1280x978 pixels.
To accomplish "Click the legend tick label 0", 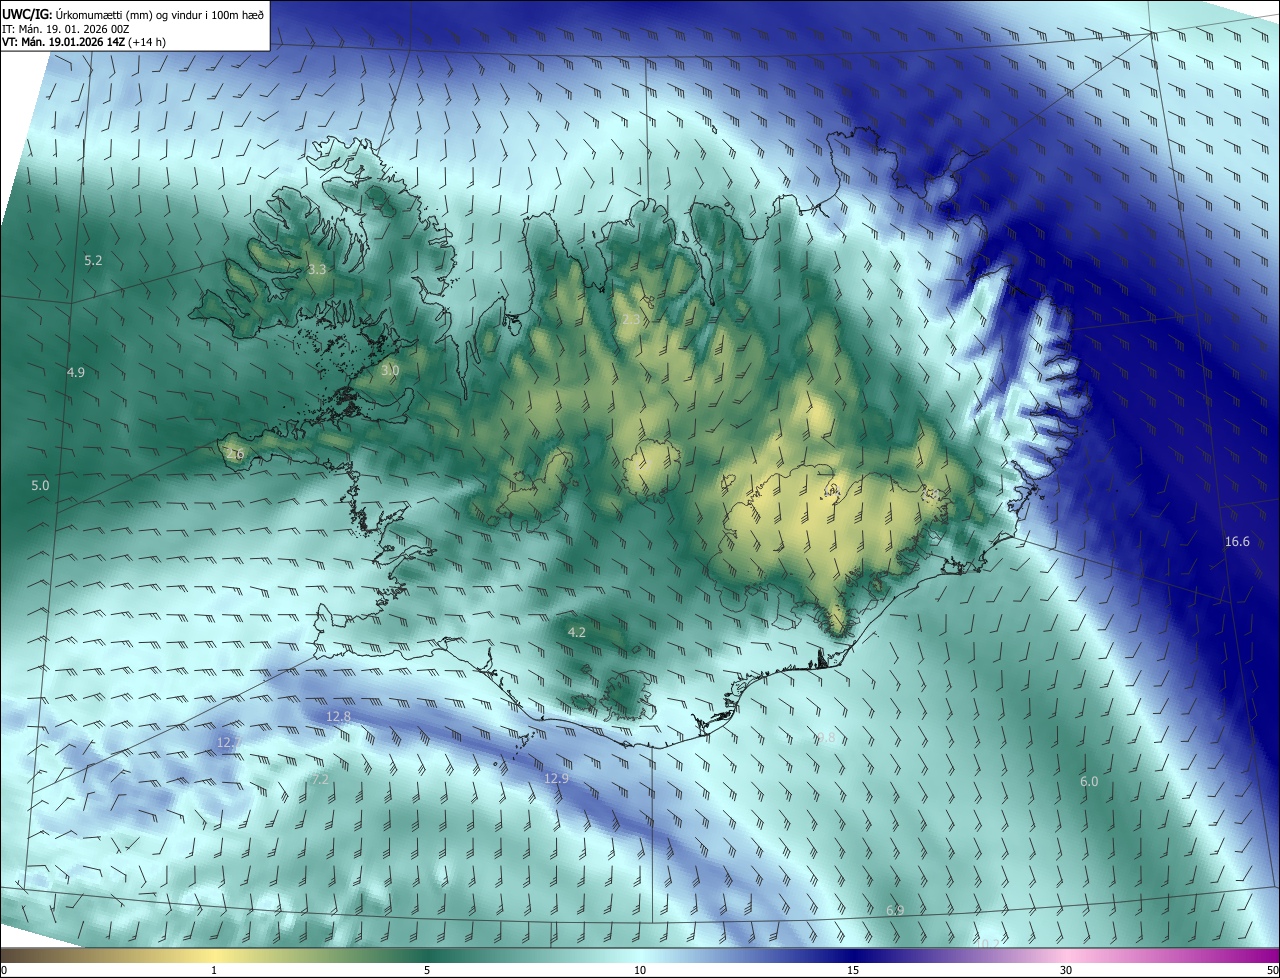I will (4, 970).
